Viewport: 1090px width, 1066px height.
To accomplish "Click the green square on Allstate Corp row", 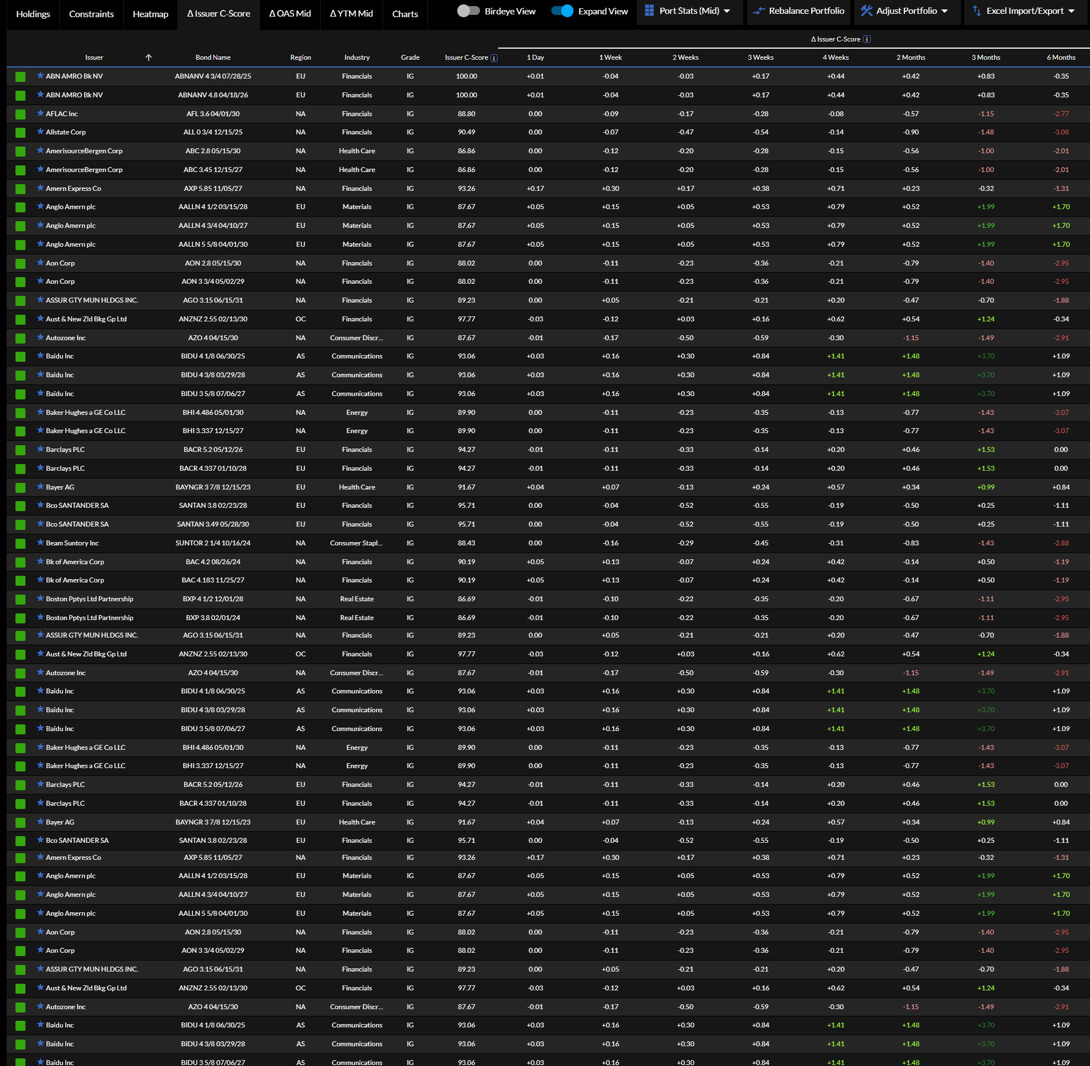I will pyautogui.click(x=20, y=132).
